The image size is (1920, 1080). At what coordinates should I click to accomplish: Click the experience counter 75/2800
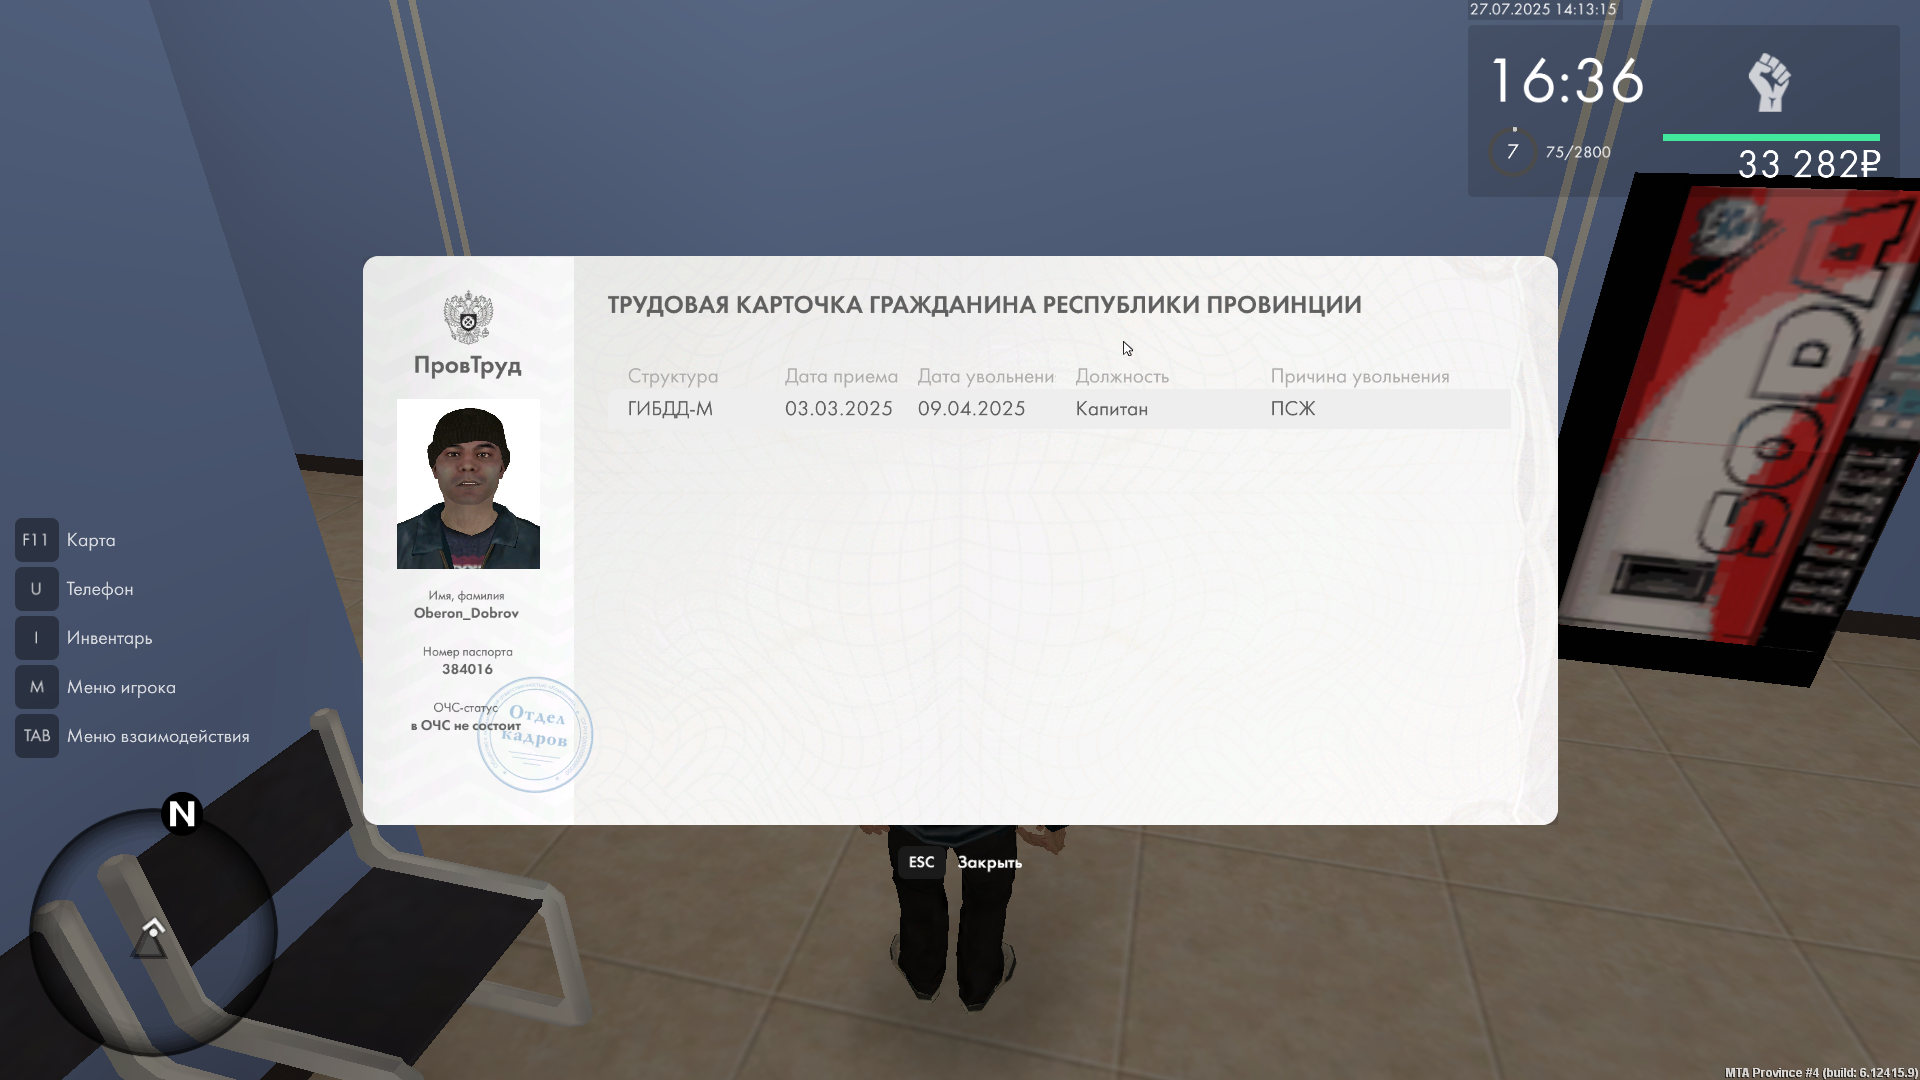[x=1578, y=152]
